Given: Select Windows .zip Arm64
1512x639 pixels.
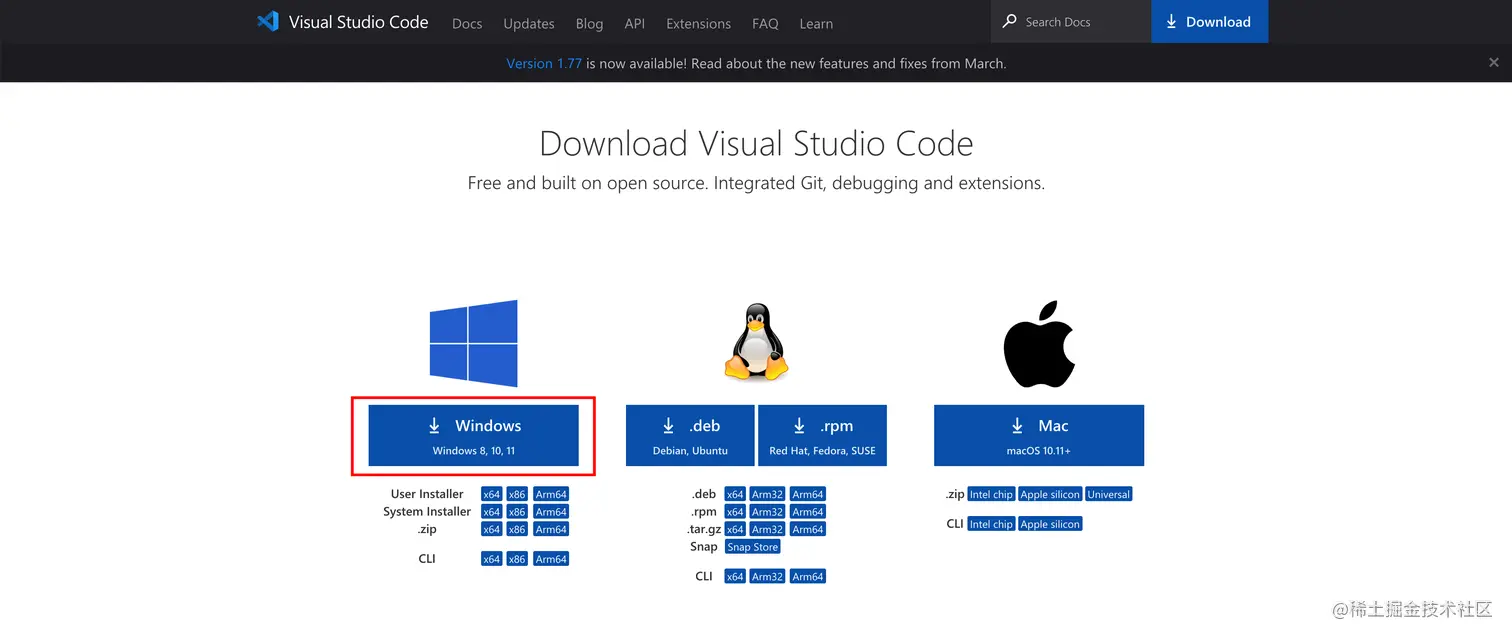Looking at the screenshot, I should tap(551, 529).
